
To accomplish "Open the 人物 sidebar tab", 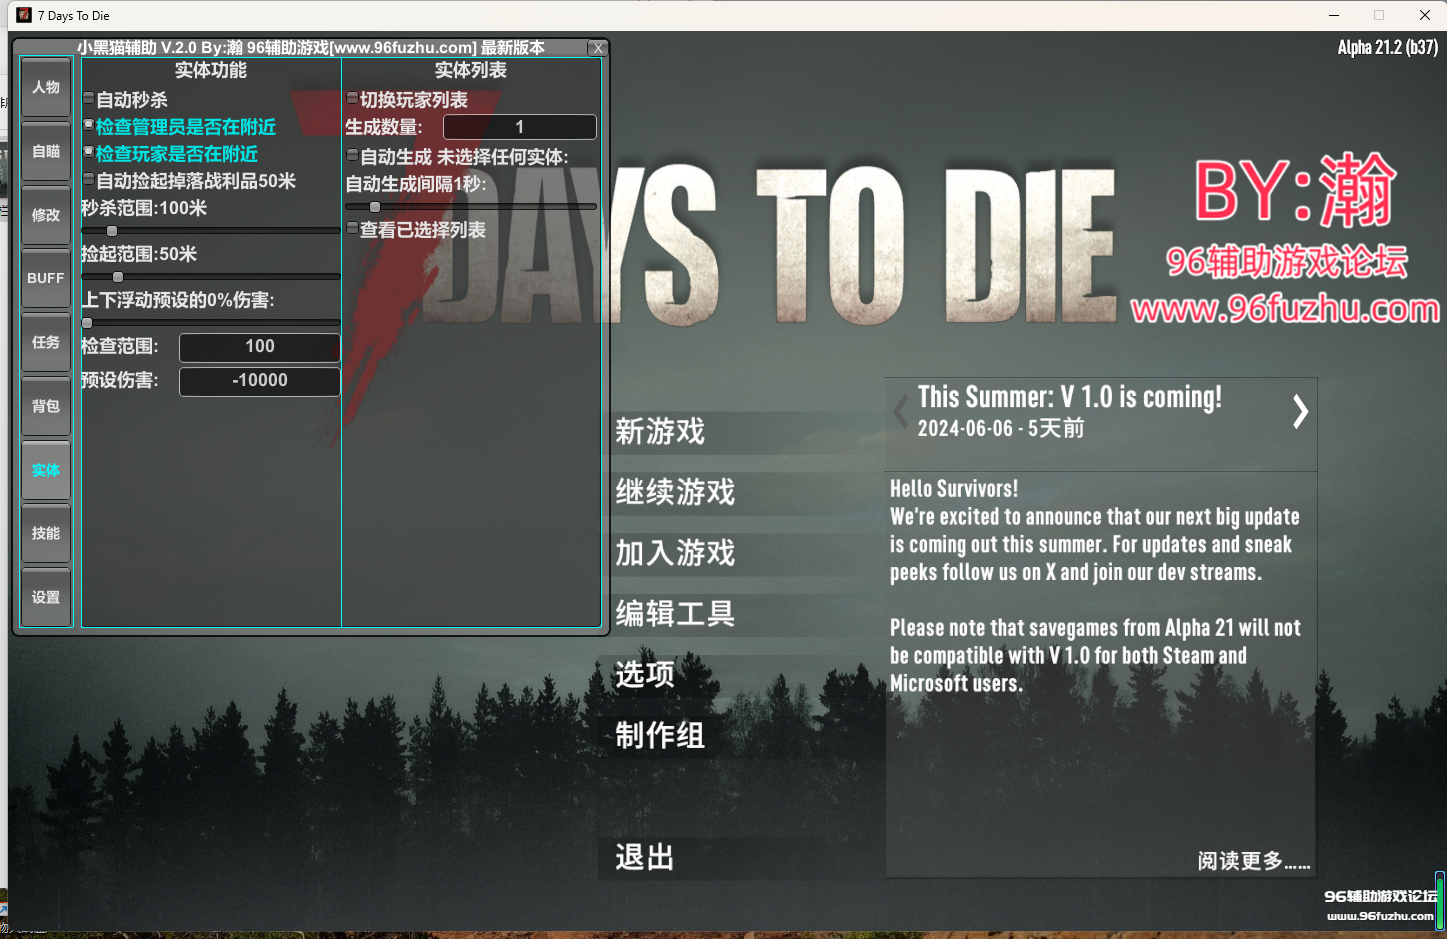I will (46, 88).
